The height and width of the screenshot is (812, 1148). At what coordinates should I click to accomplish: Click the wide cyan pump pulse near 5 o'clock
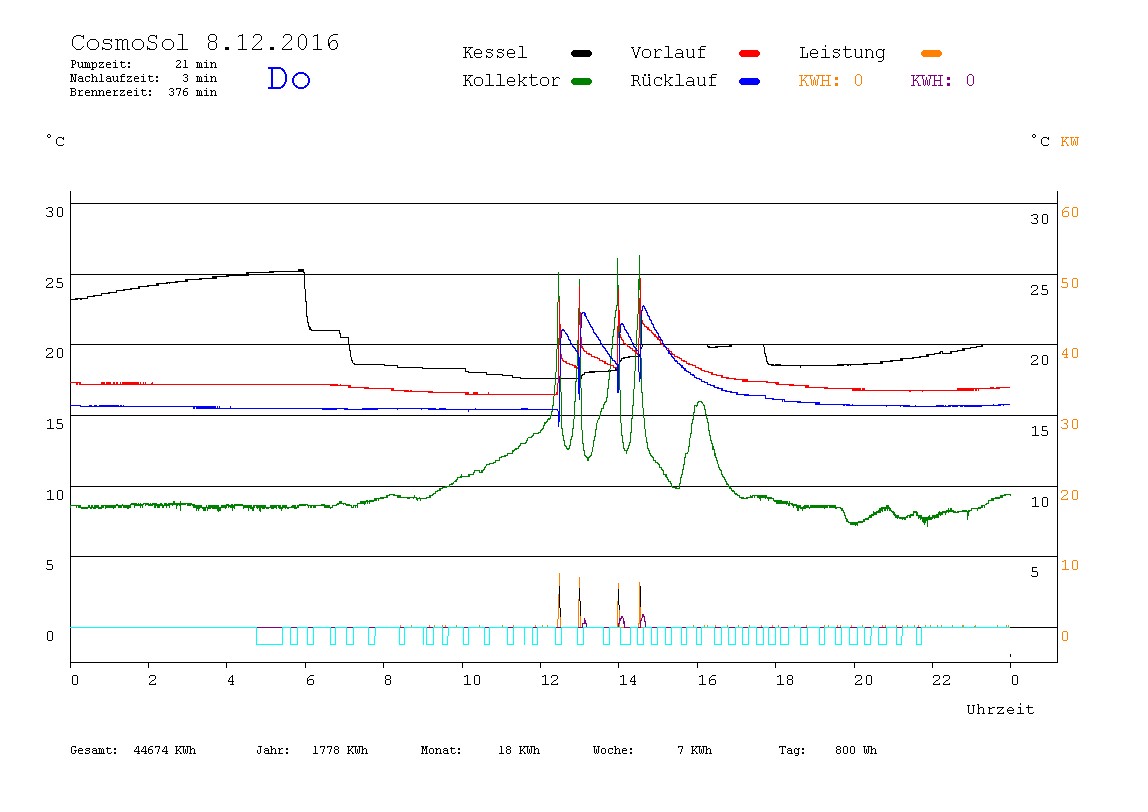pos(269,636)
